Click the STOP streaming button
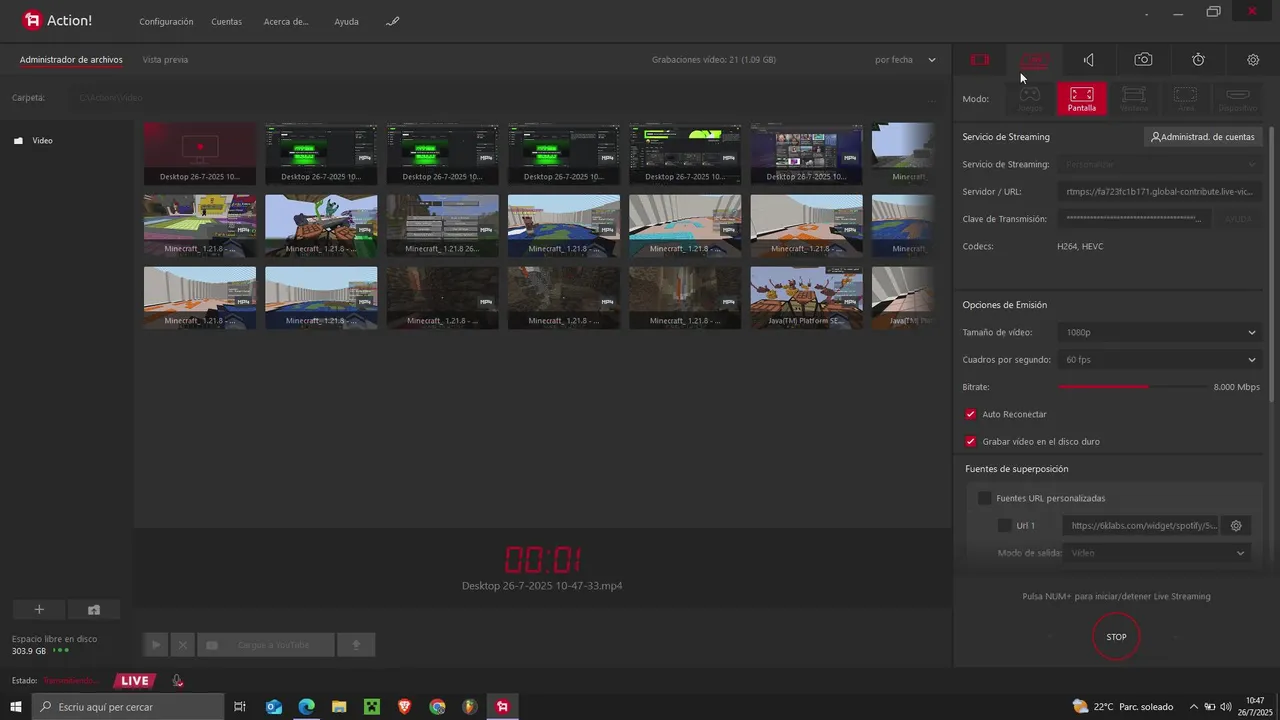The image size is (1280, 720). tap(1116, 637)
